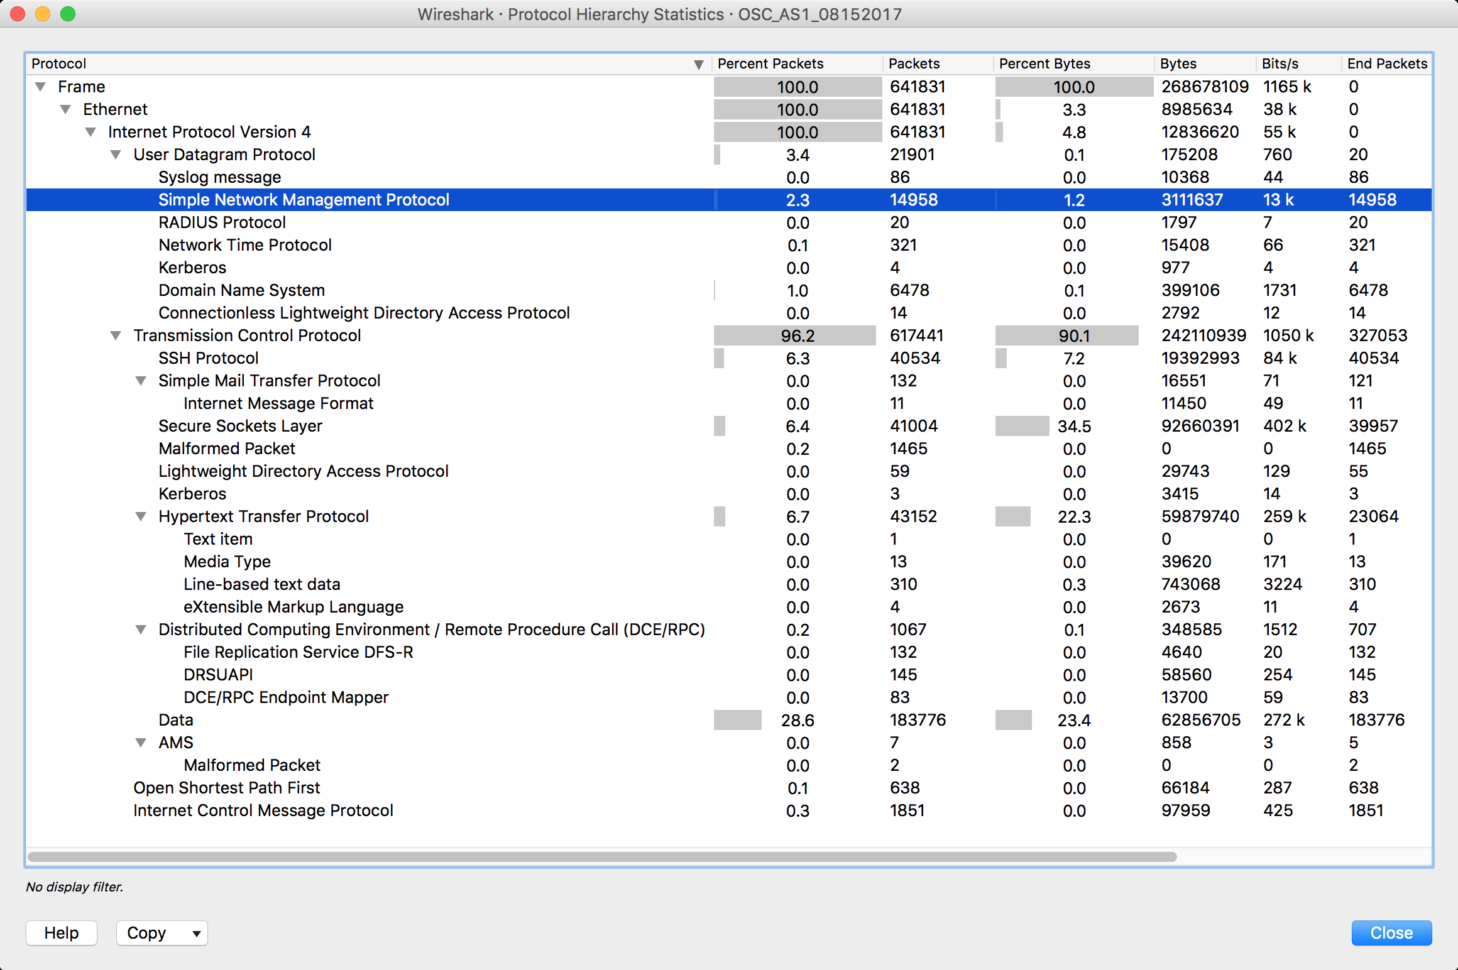
Task: Collapse the AMS protocol branch
Action: coord(140,743)
